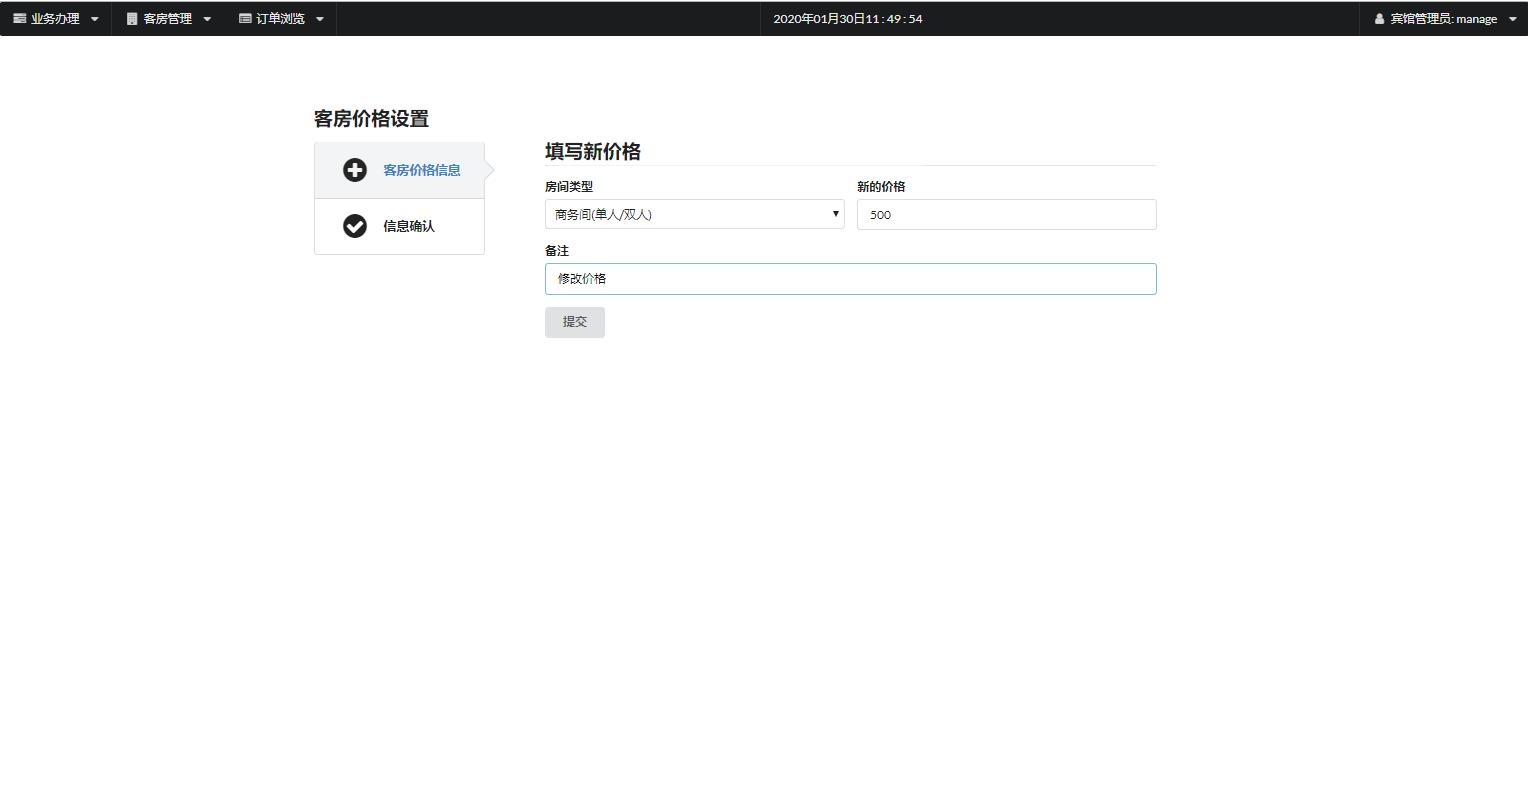Select the 客房价格信息 sidebar link
The width and height of the screenshot is (1528, 787).
420,170
